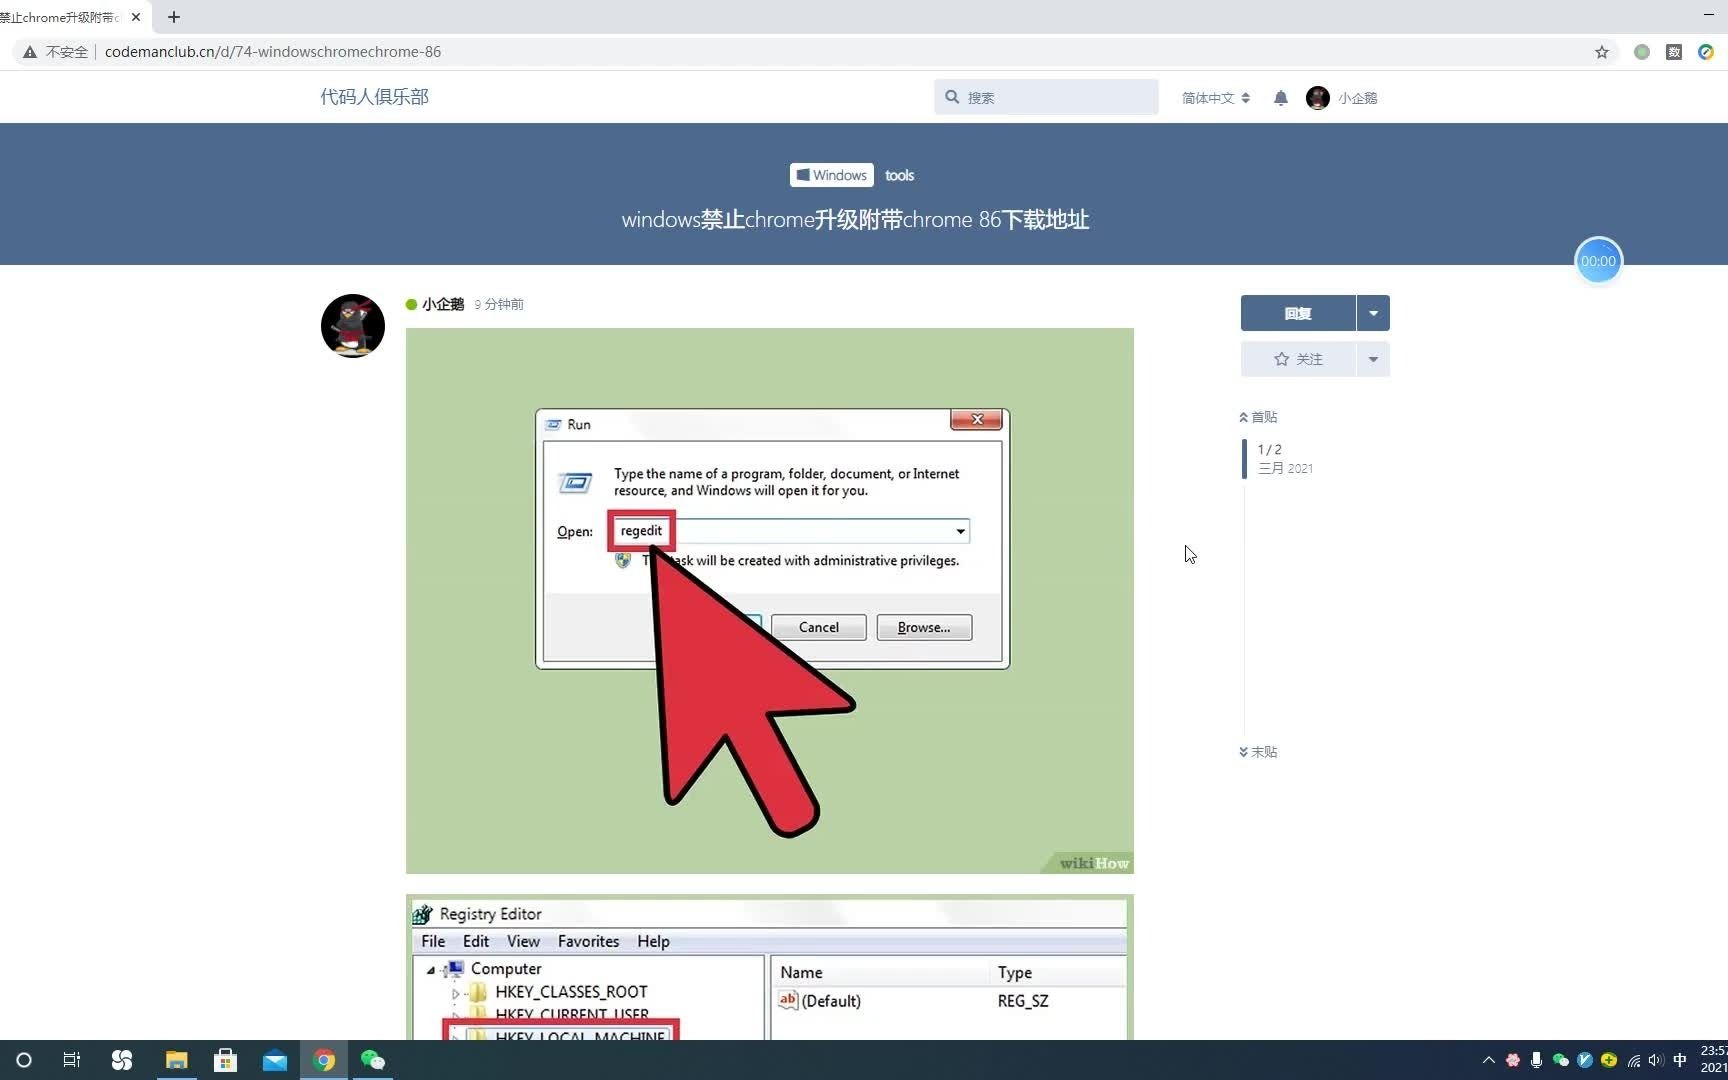
Task: Jump to 首贴 in post scrubber
Action: coord(1258,417)
